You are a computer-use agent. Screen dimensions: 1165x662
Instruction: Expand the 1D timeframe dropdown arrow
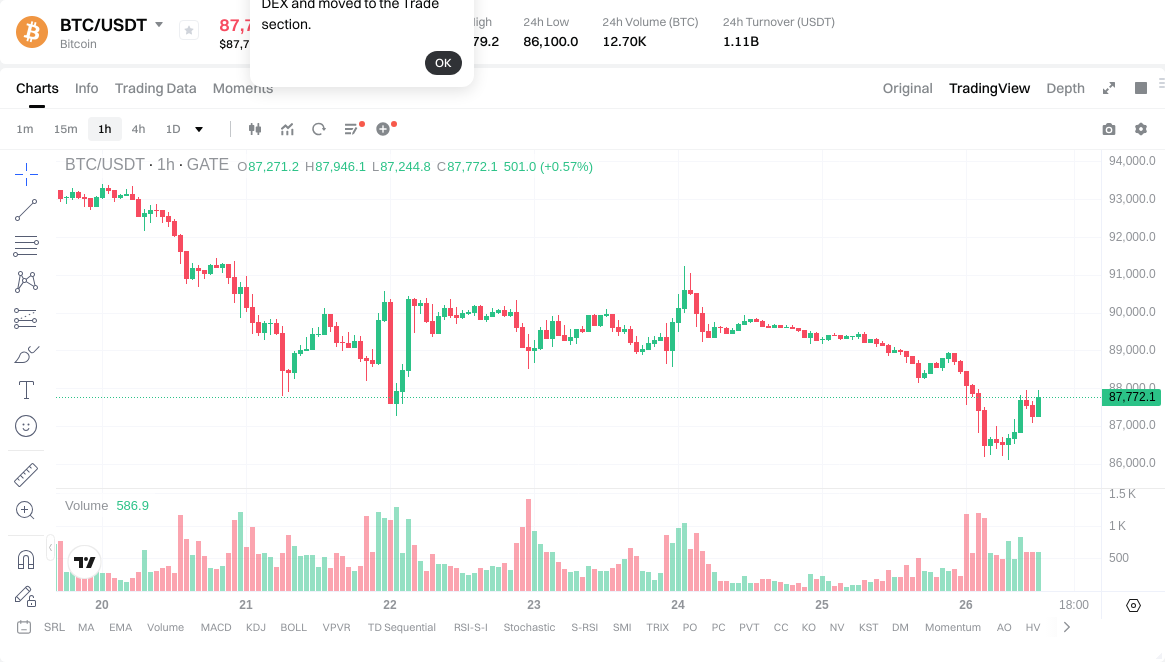198,129
